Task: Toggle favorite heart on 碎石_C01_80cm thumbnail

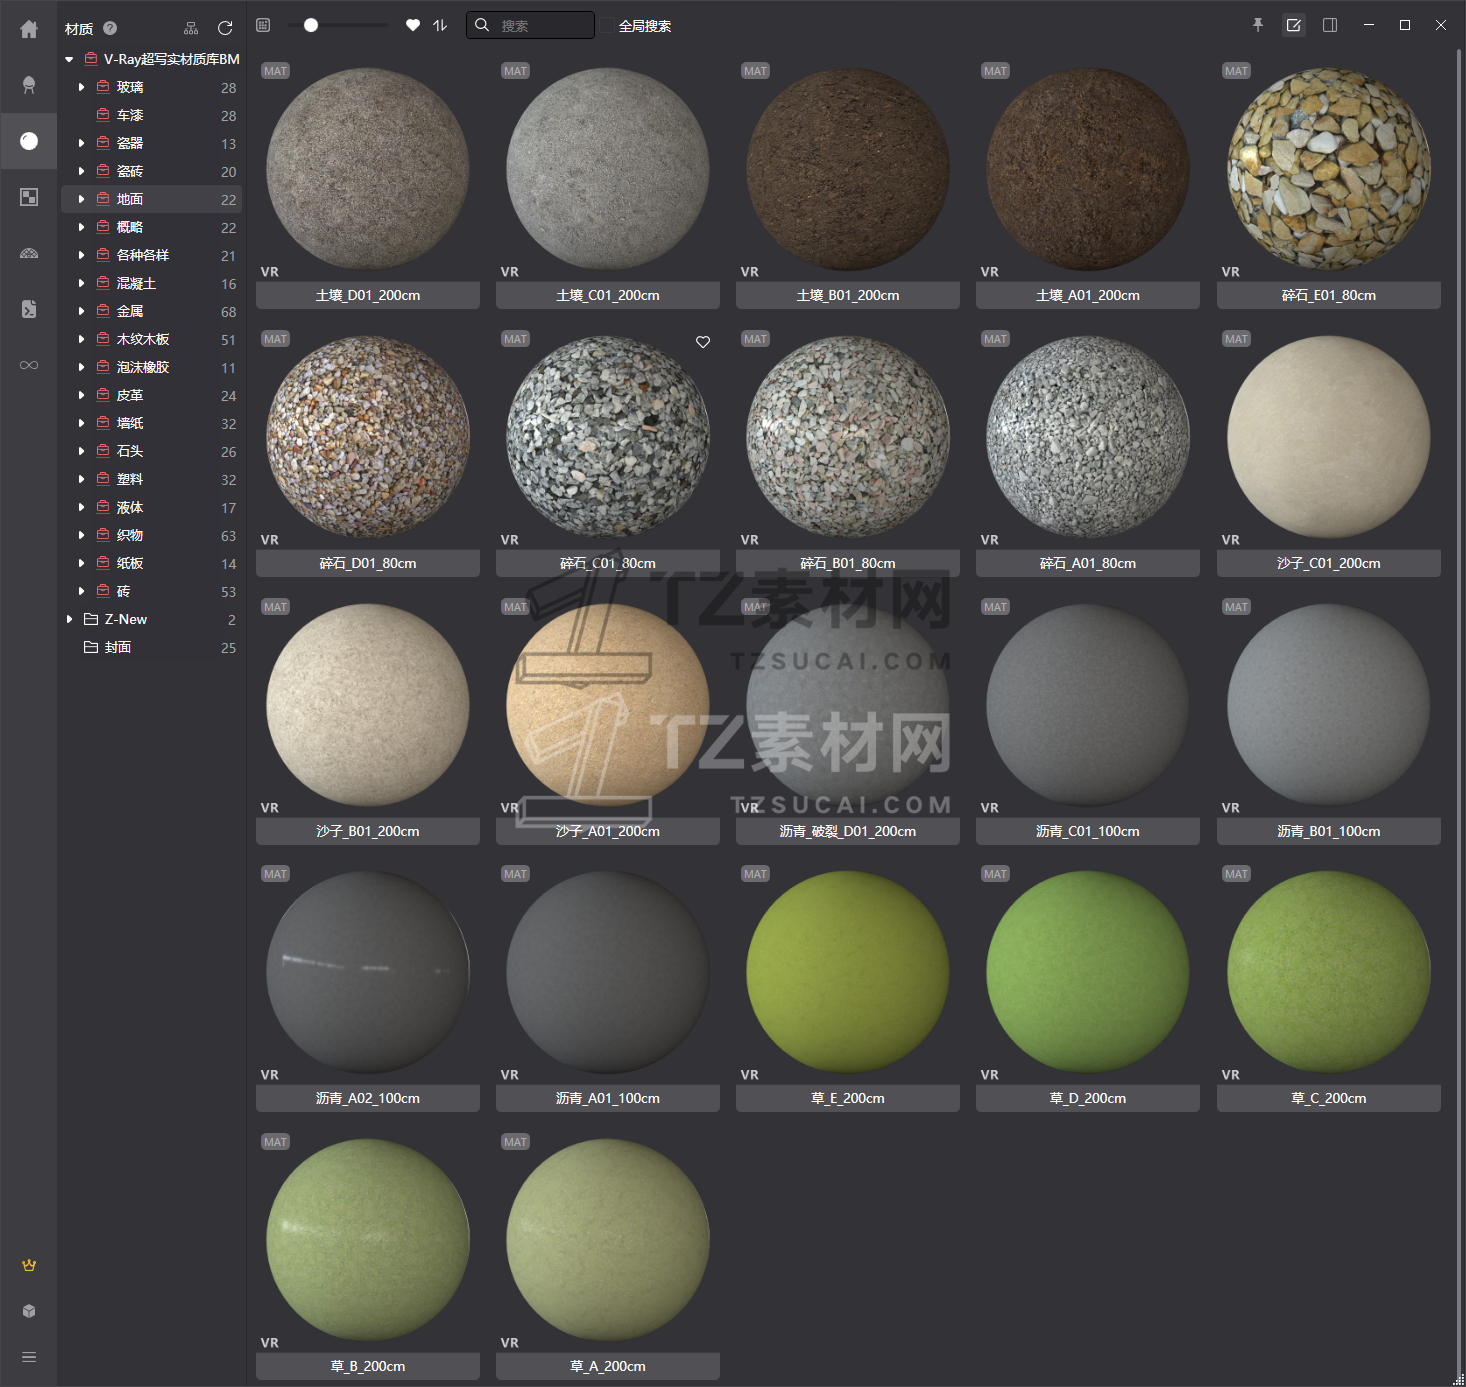Action: pyautogui.click(x=703, y=342)
